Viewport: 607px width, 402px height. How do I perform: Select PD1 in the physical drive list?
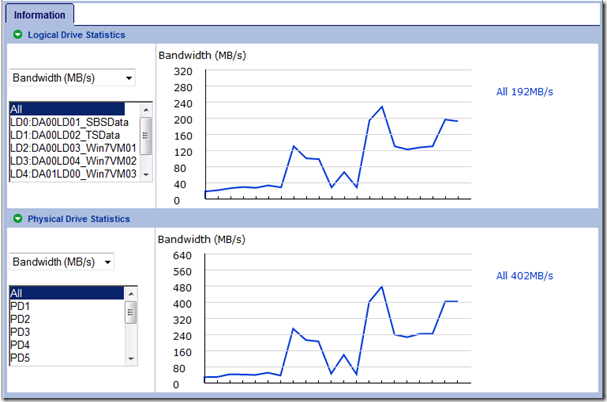[x=67, y=306]
